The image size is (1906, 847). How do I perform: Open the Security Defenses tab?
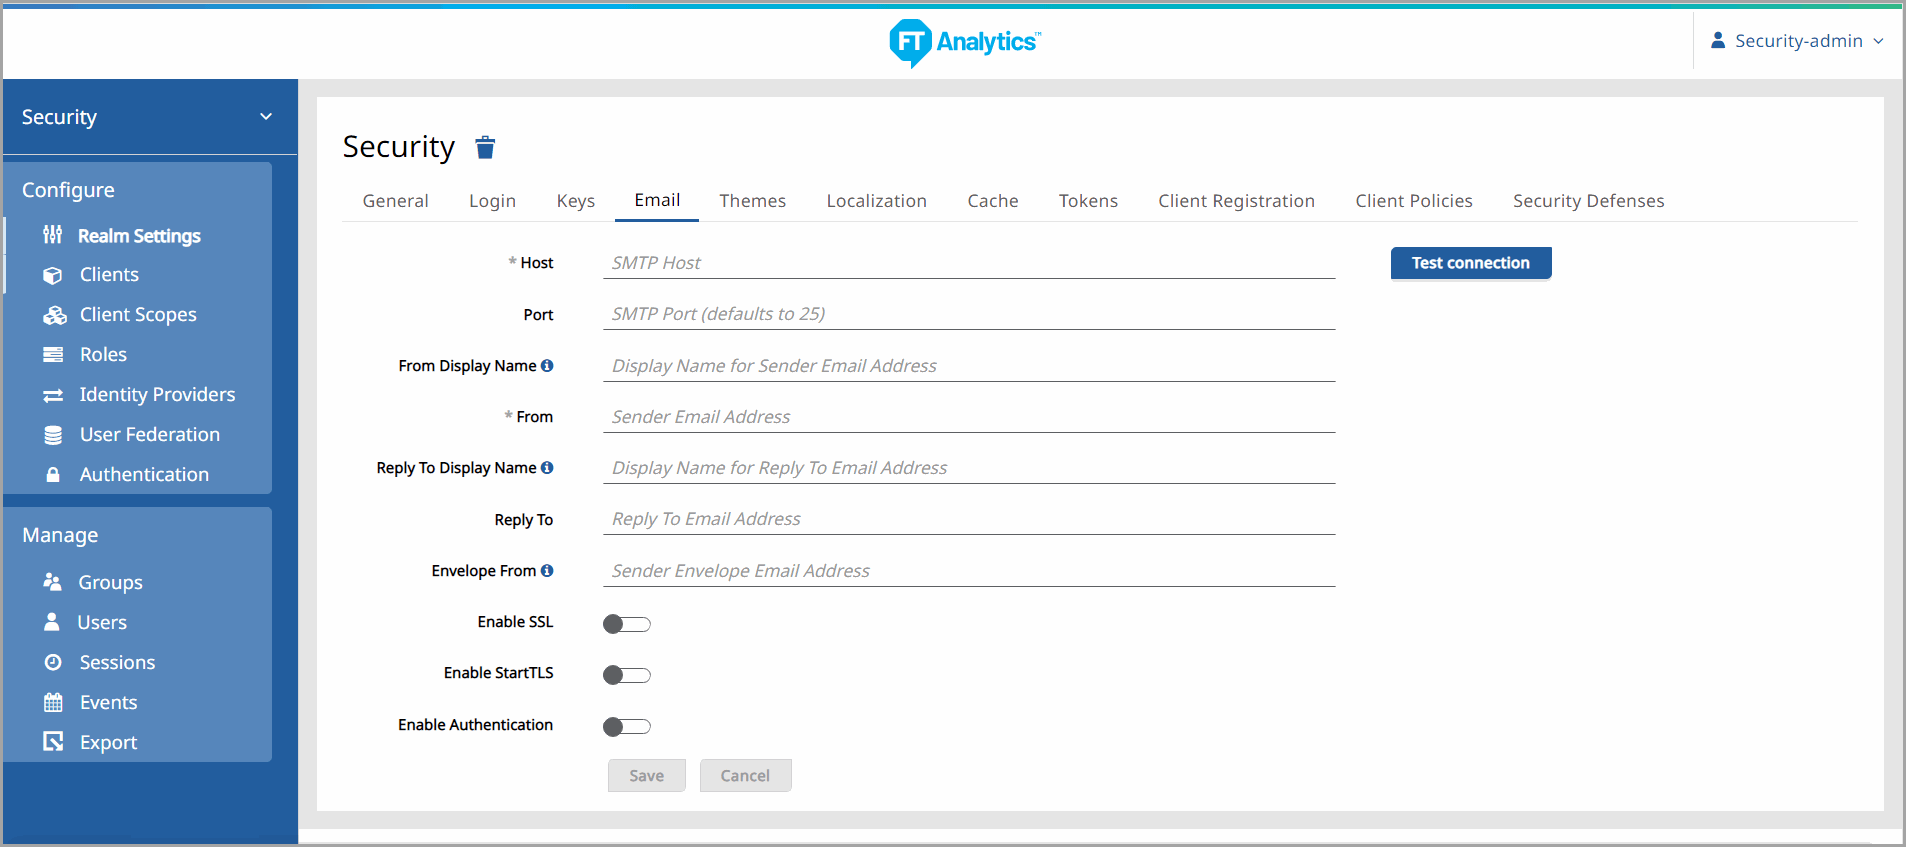[x=1588, y=201]
